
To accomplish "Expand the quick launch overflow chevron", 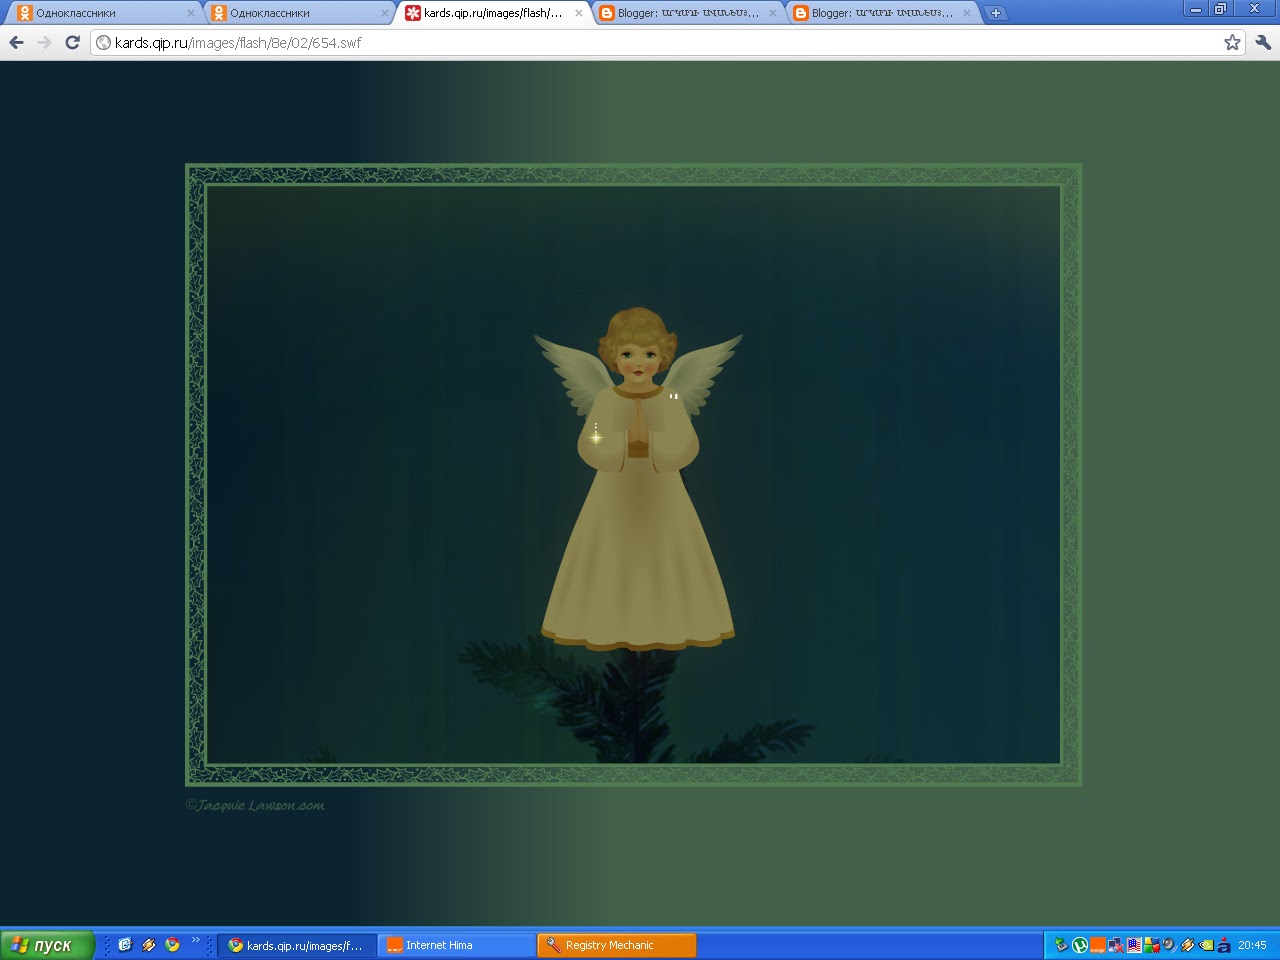I will 196,940.
